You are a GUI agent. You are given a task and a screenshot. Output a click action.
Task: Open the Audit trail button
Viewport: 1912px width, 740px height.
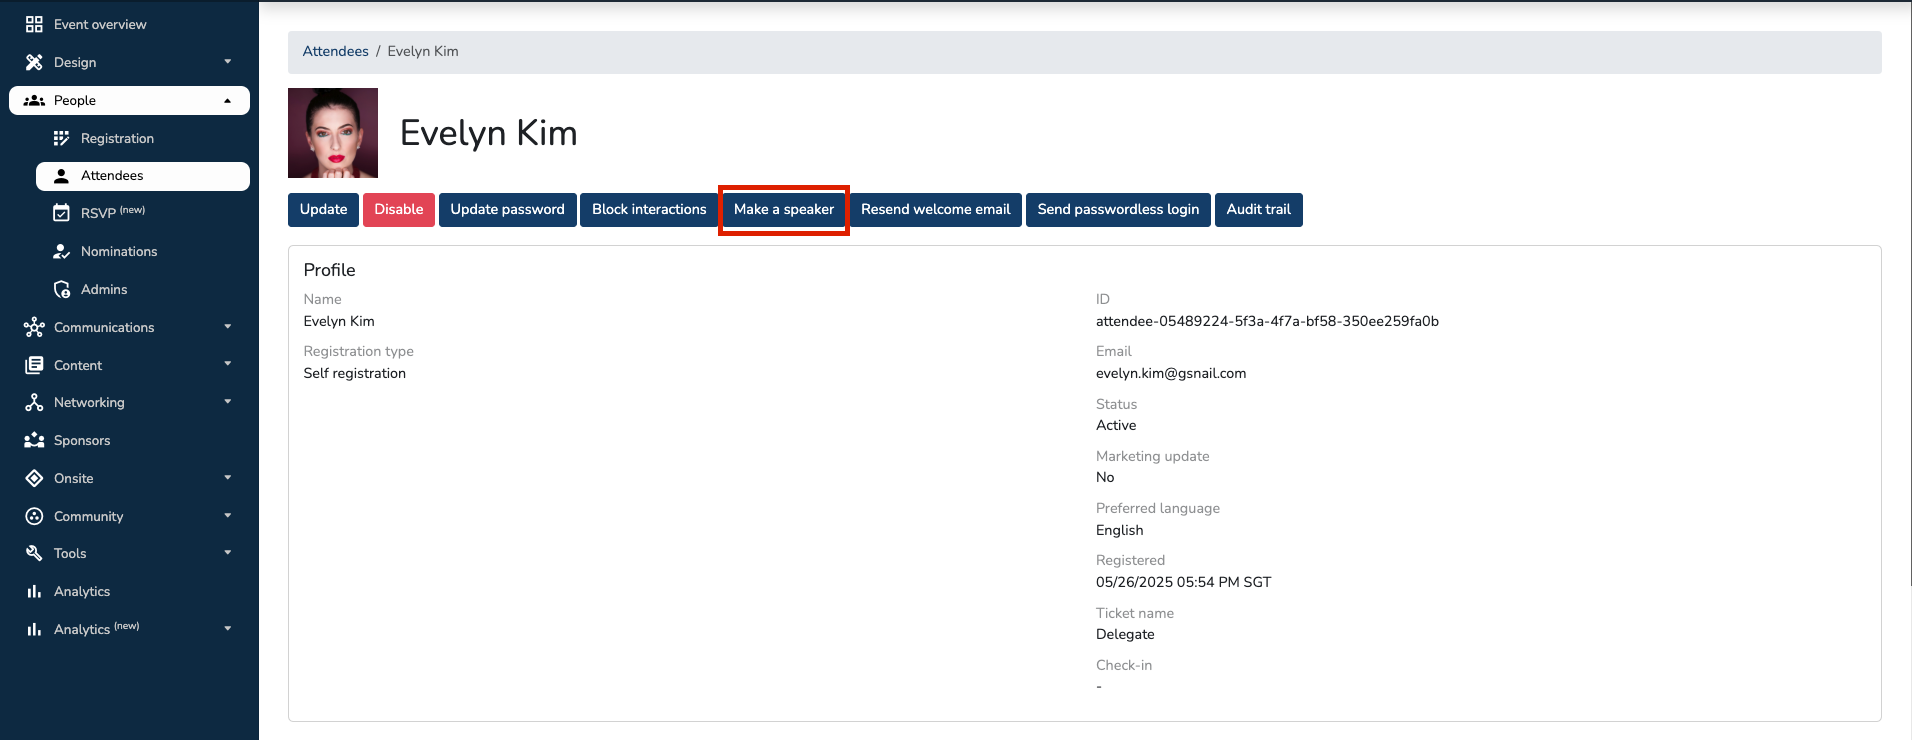tap(1258, 210)
